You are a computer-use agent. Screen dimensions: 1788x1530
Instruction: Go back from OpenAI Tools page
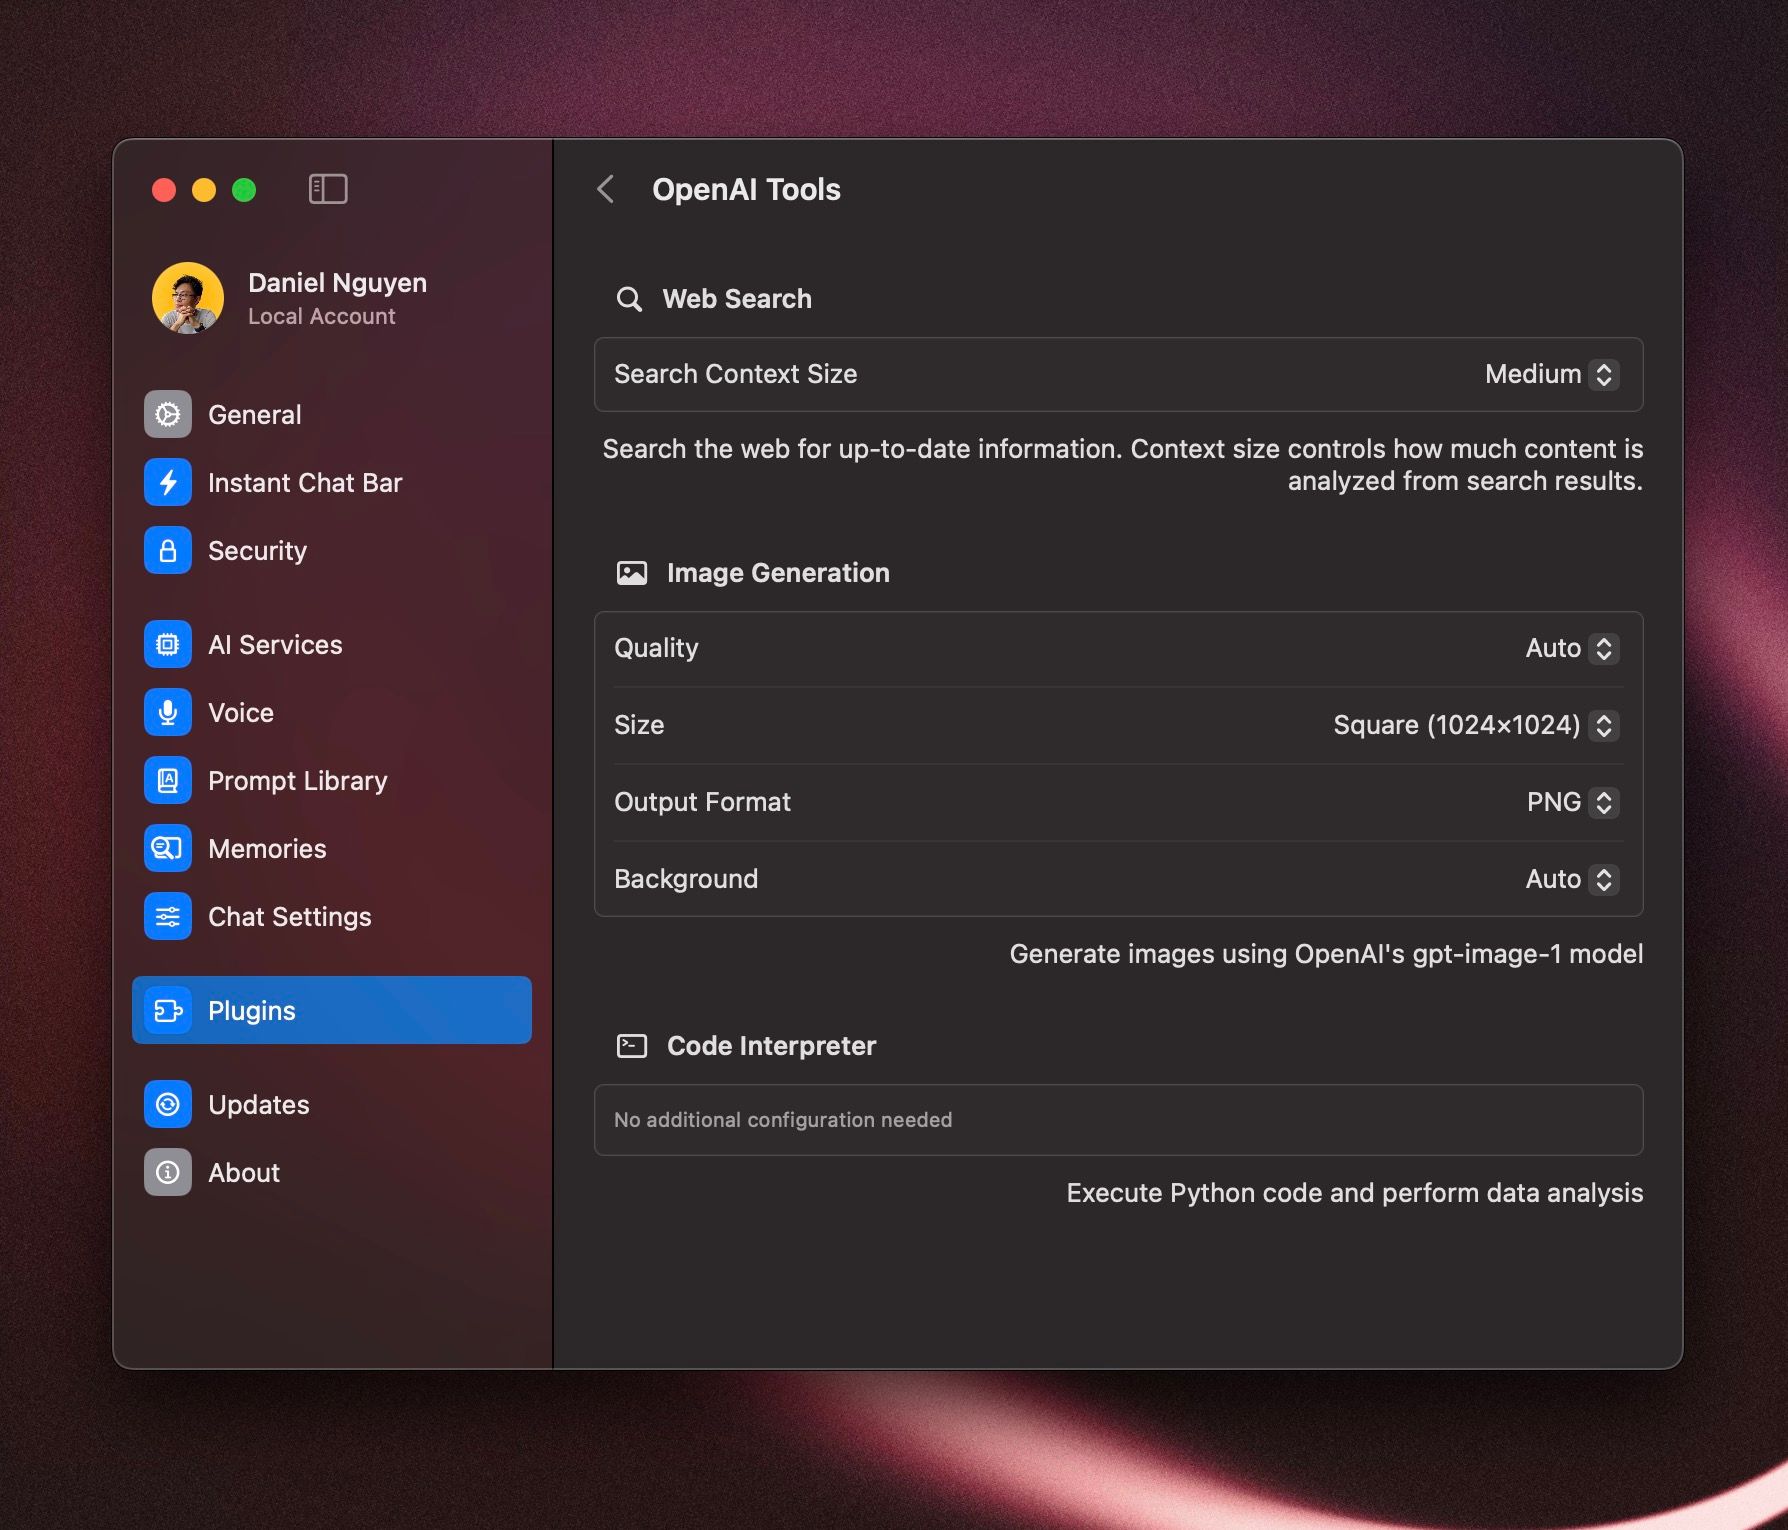[x=606, y=189]
